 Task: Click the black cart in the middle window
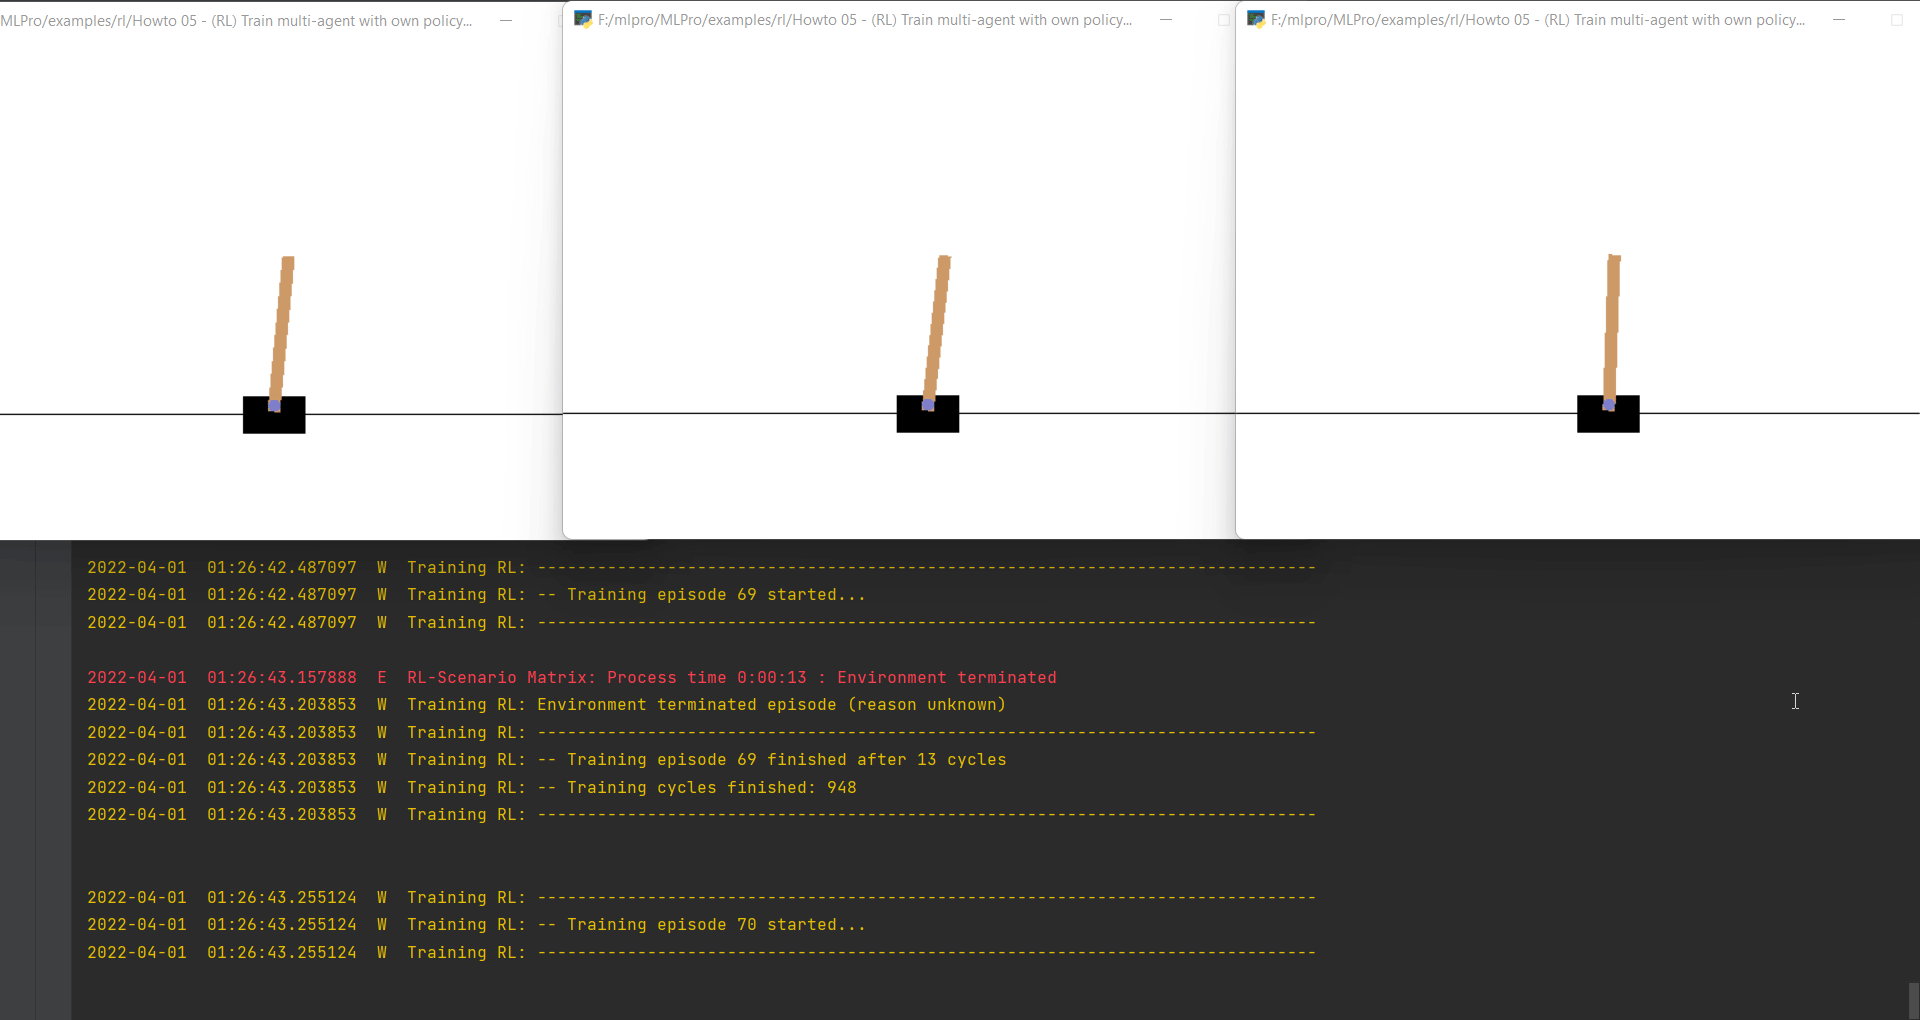point(928,414)
